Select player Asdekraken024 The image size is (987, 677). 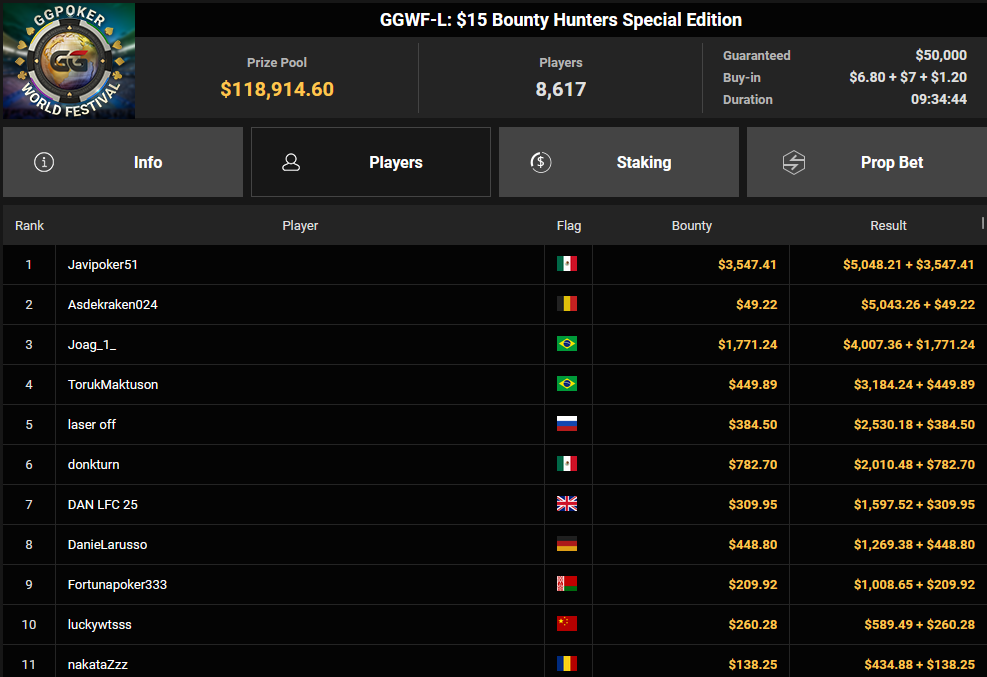113,305
